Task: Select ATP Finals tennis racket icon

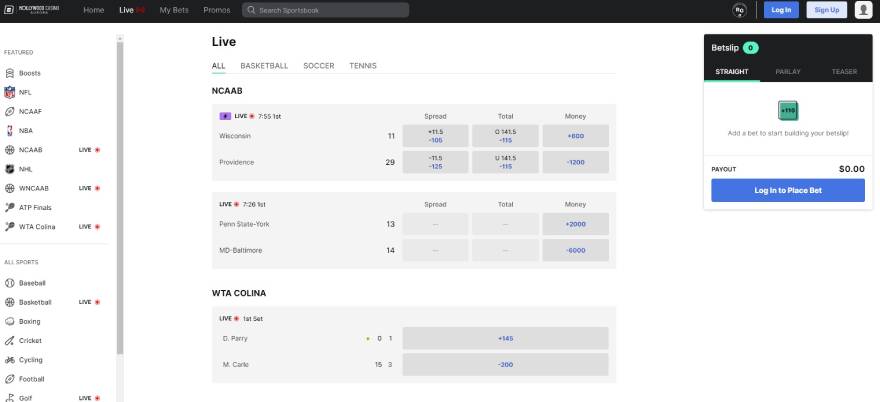Action: pyautogui.click(x=10, y=207)
